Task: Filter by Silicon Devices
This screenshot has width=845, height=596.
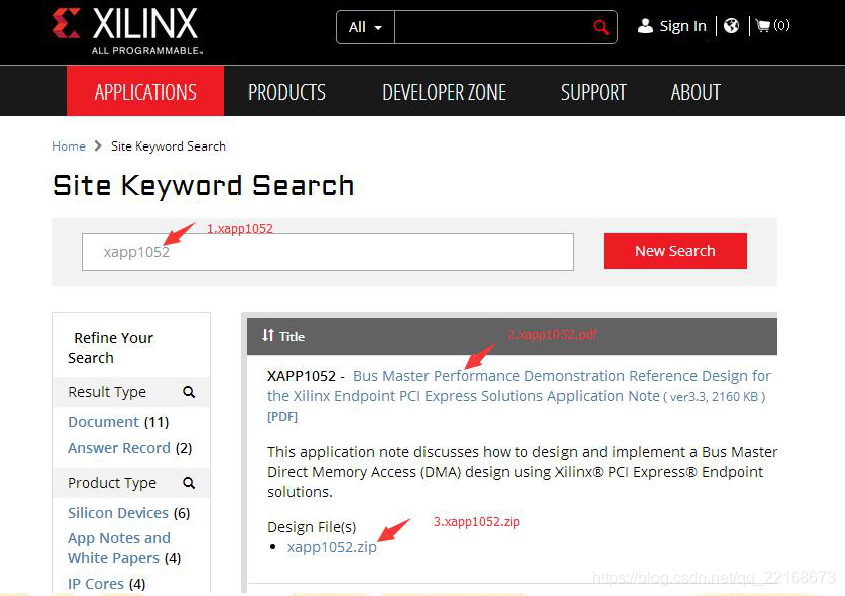Action: pyautogui.click(x=119, y=512)
